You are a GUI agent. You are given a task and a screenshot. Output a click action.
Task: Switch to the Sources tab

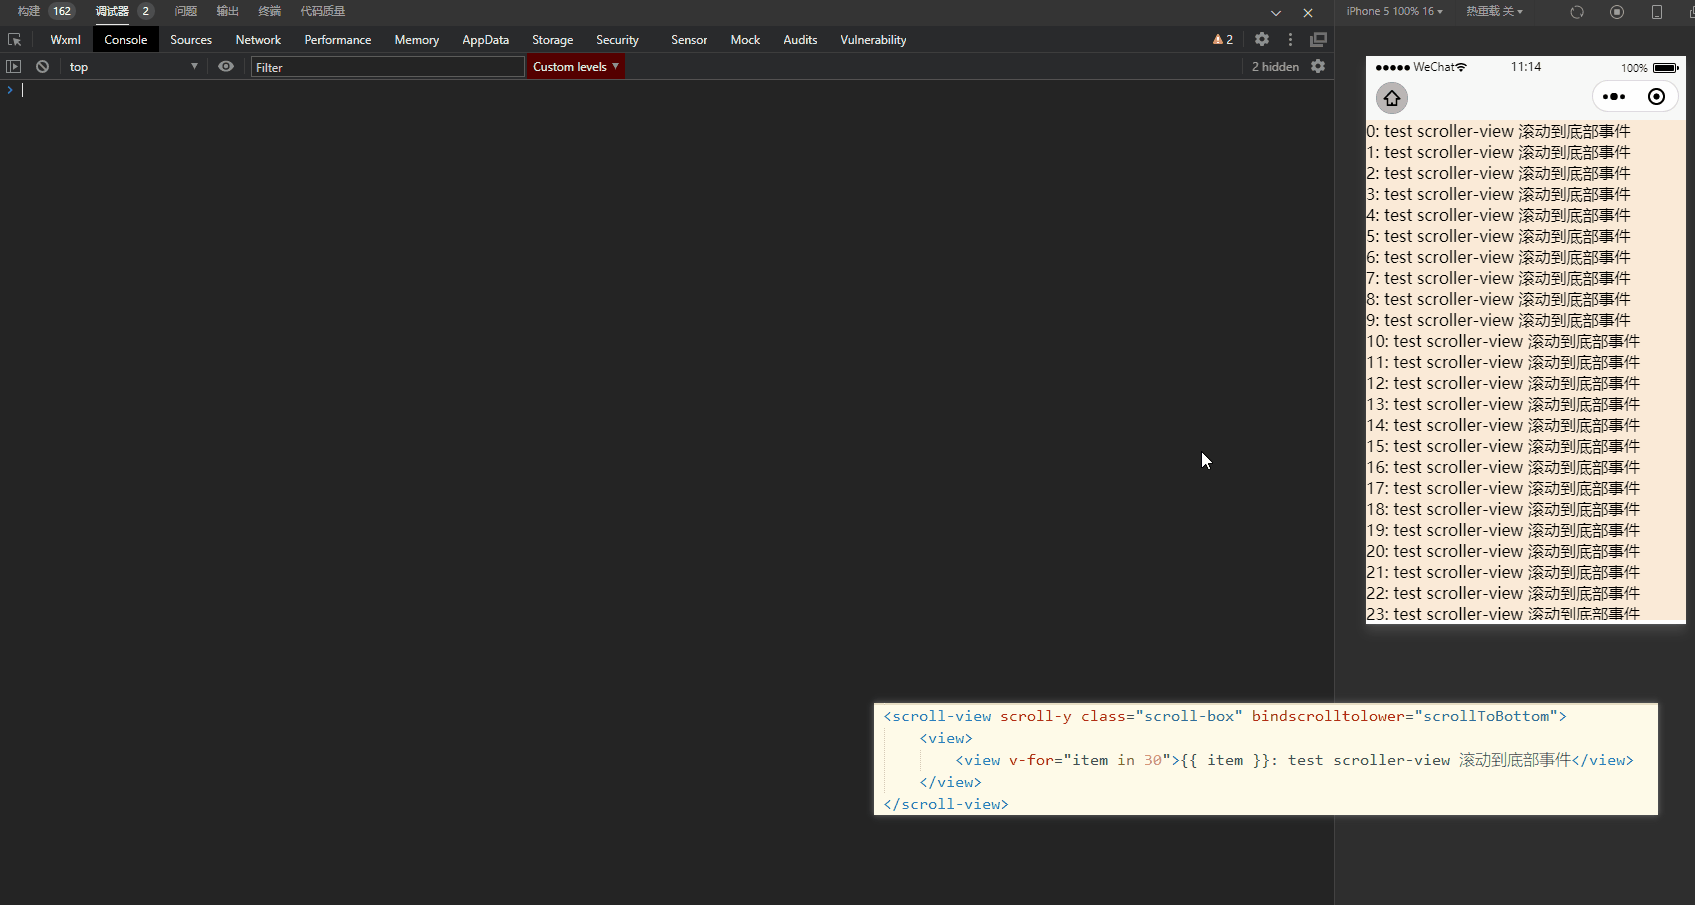click(x=191, y=40)
